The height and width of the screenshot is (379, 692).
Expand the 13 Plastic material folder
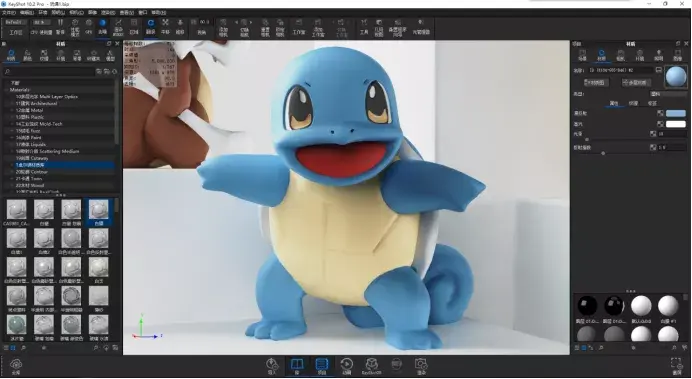(12, 117)
